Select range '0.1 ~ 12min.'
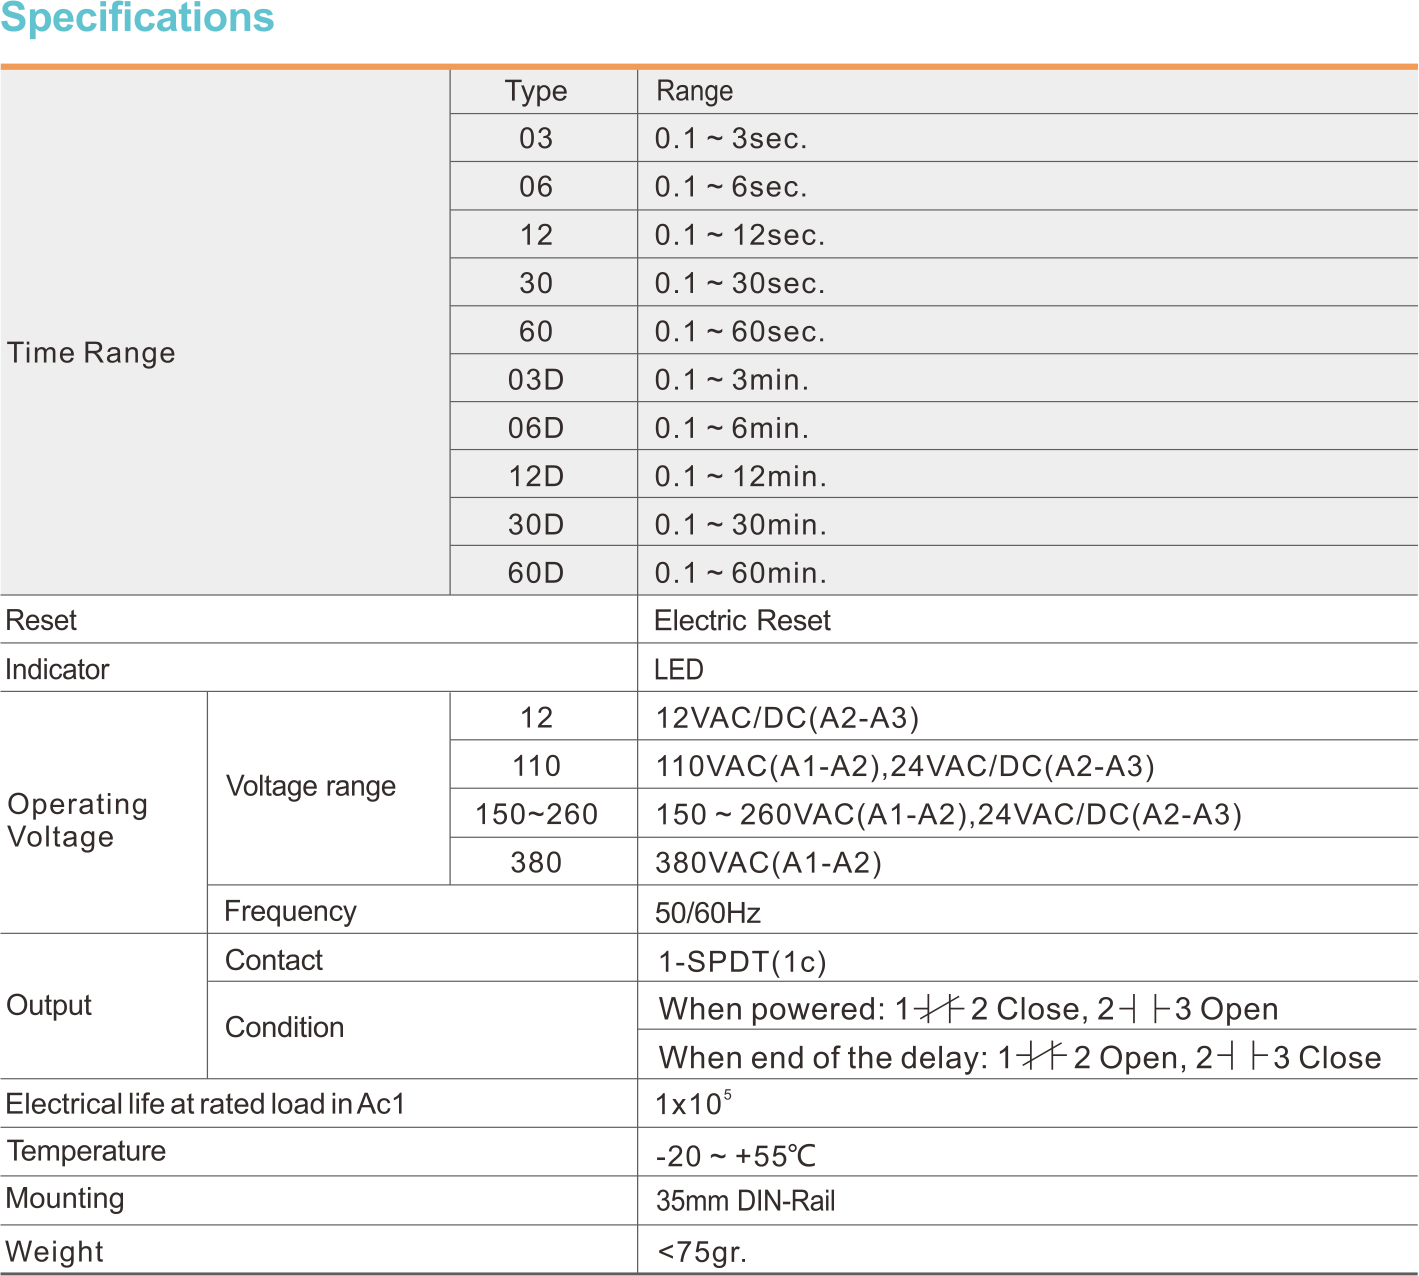Image resolution: width=1419 pixels, height=1276 pixels. pos(741,476)
